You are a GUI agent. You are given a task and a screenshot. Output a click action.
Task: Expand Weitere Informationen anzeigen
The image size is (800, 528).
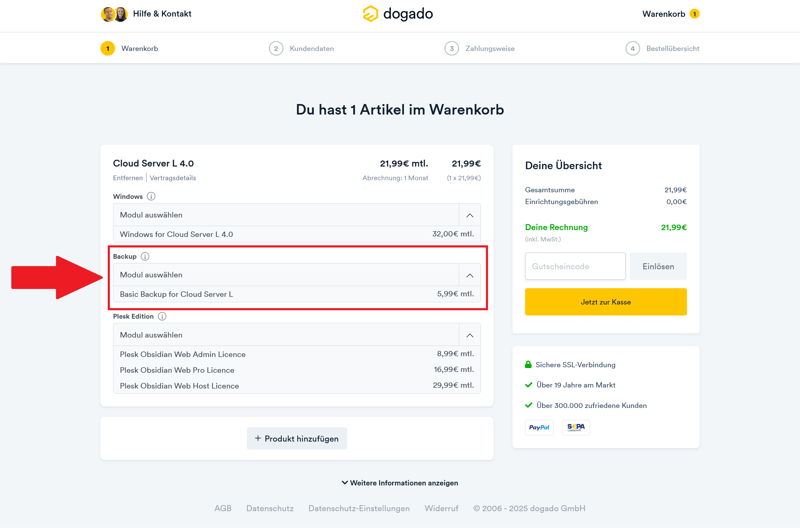coord(399,483)
